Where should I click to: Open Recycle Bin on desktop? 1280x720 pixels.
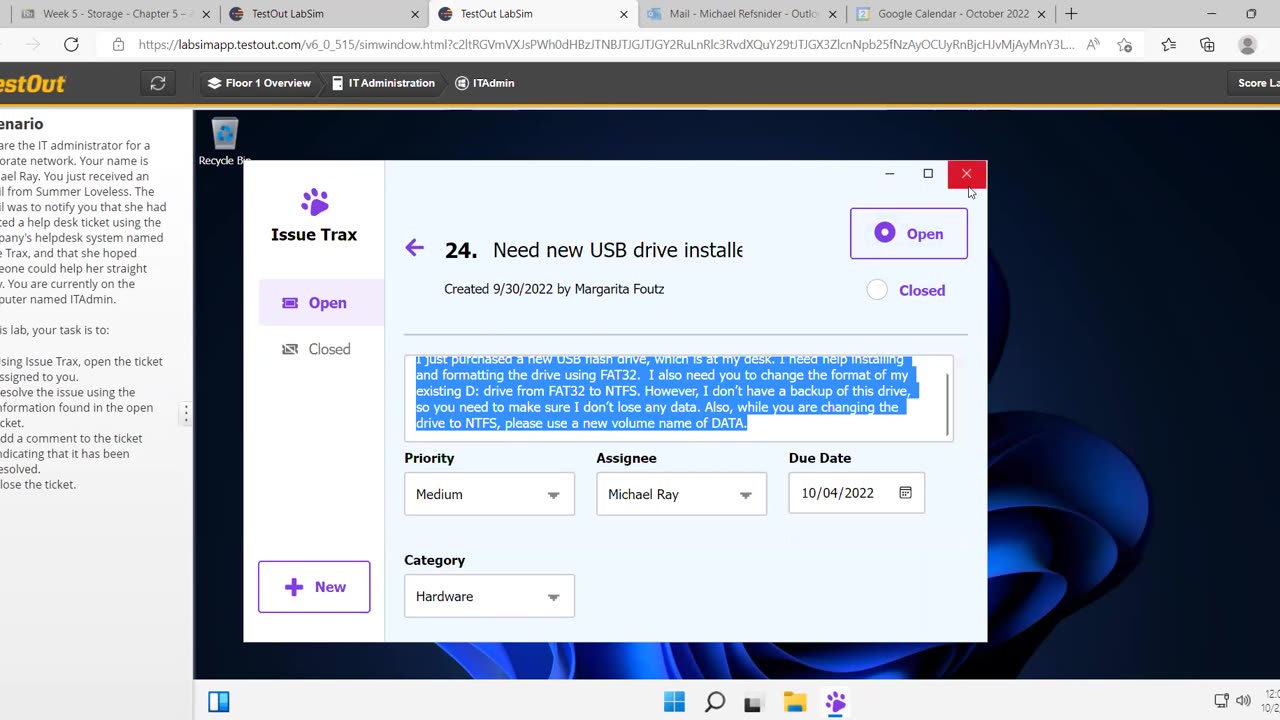tap(225, 141)
